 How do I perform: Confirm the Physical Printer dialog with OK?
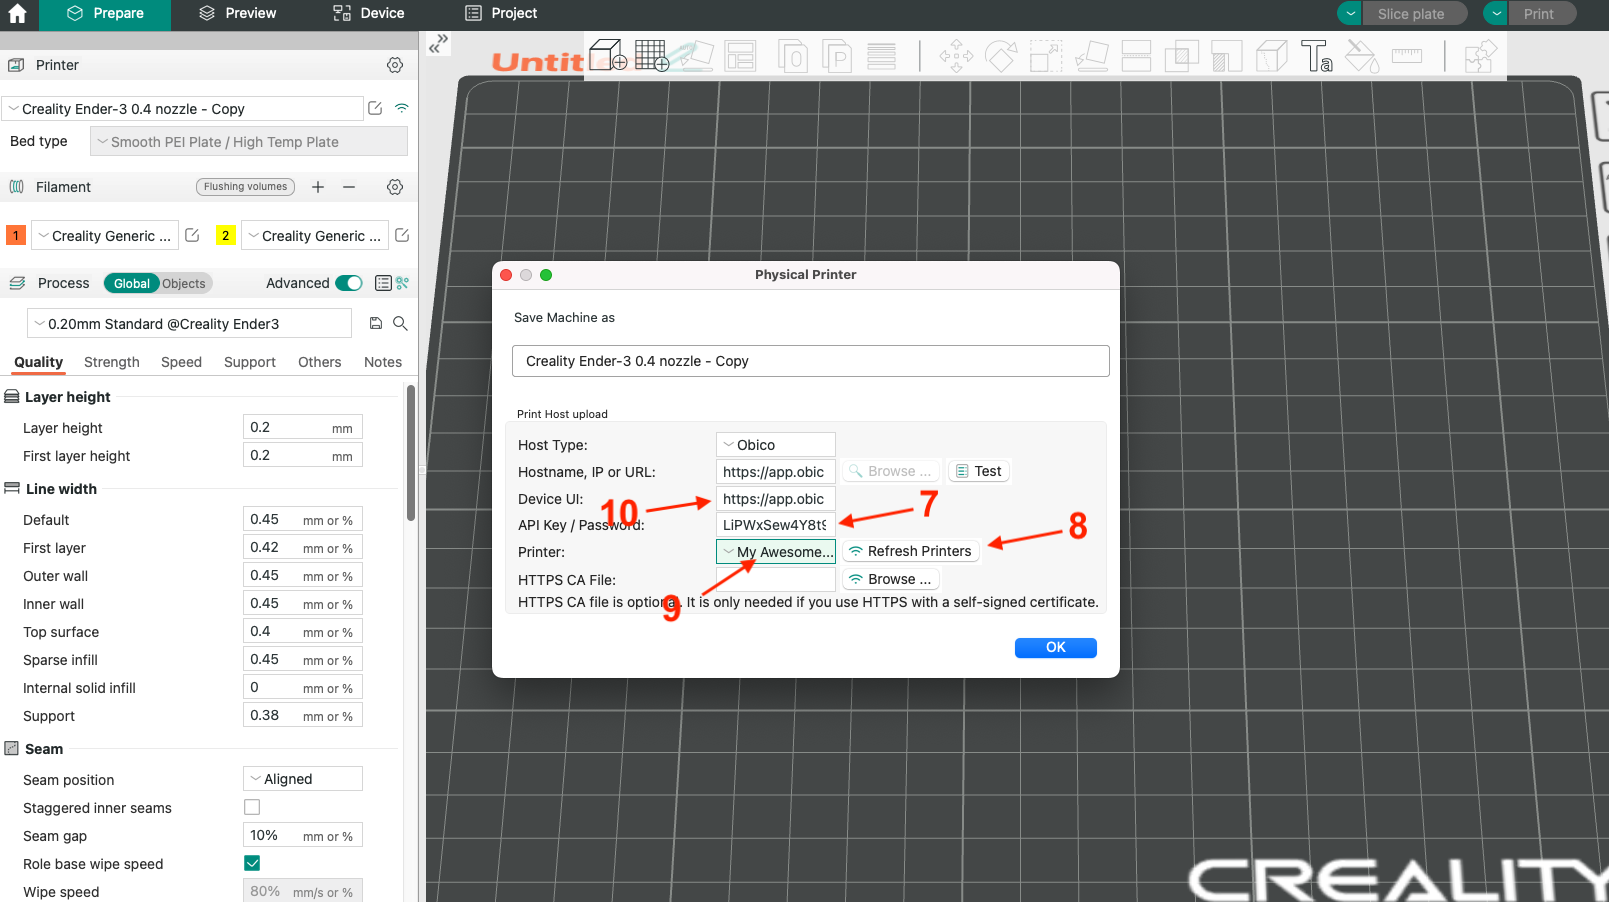[1056, 648]
